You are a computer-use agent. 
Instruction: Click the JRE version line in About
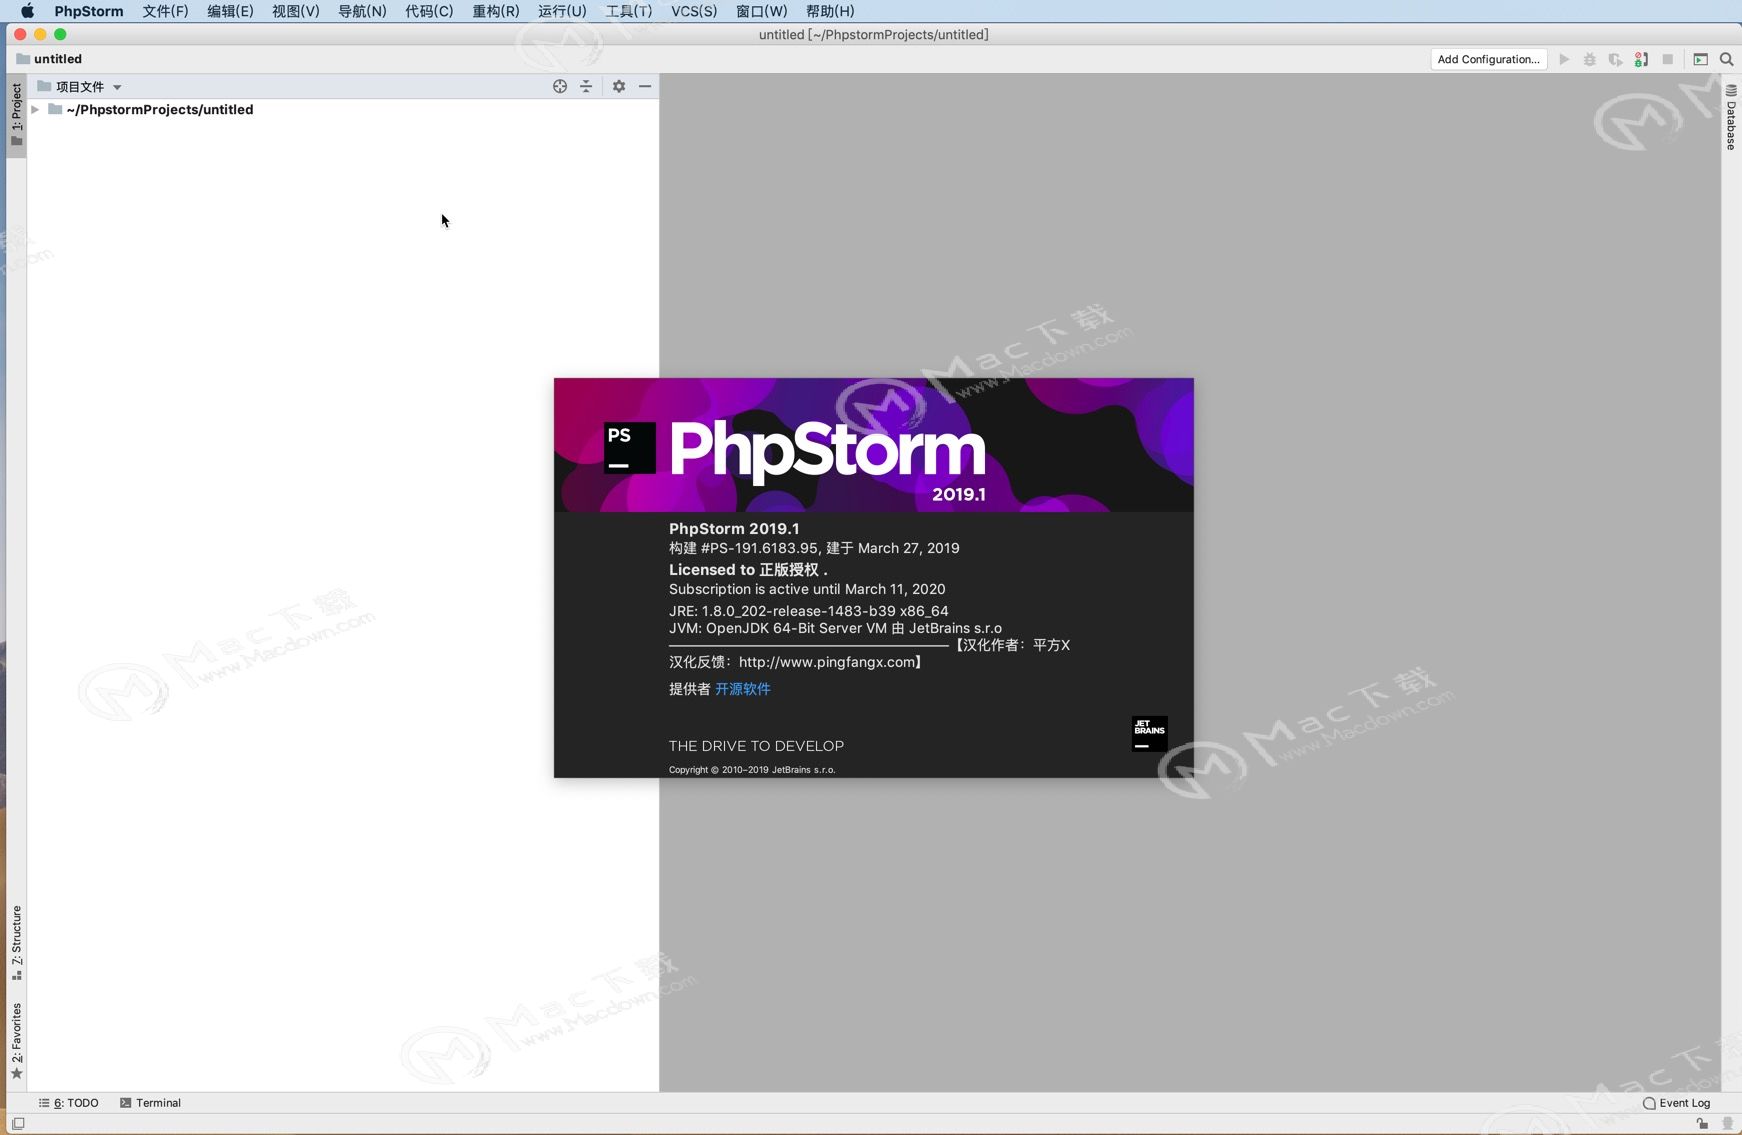coord(809,611)
